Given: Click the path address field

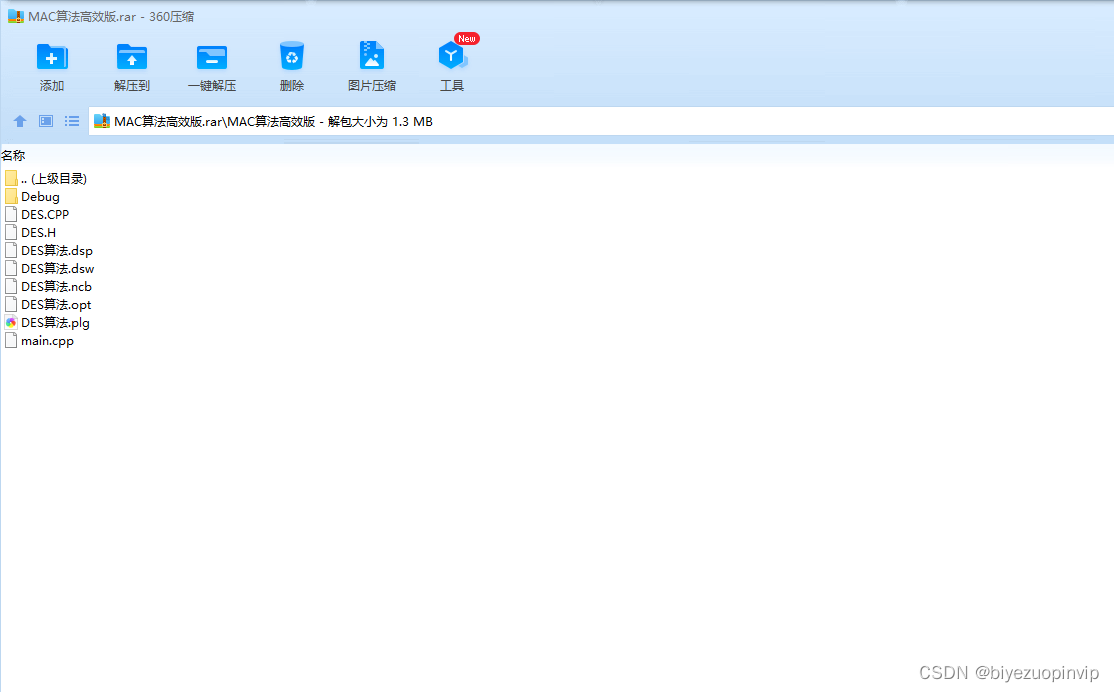Looking at the screenshot, I should tap(601, 121).
